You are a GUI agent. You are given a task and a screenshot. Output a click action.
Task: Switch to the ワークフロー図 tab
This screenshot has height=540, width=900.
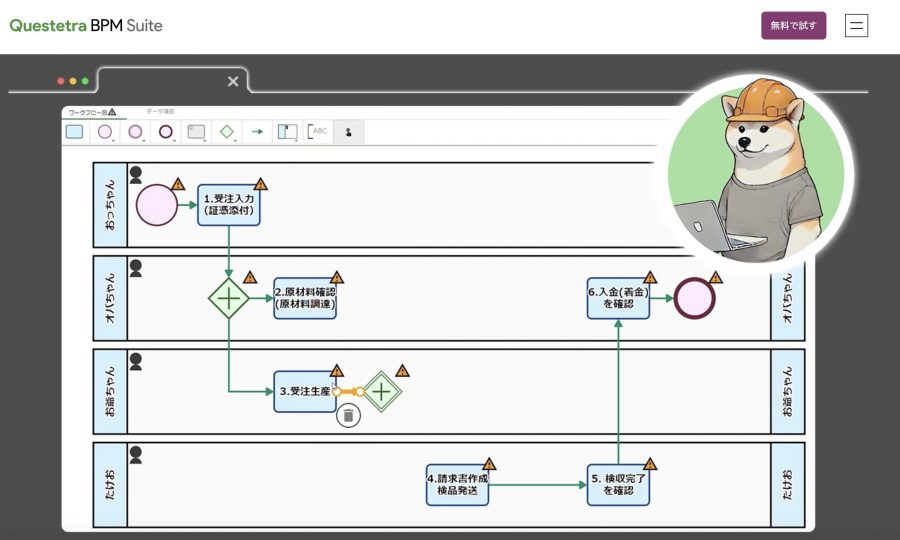(x=92, y=112)
